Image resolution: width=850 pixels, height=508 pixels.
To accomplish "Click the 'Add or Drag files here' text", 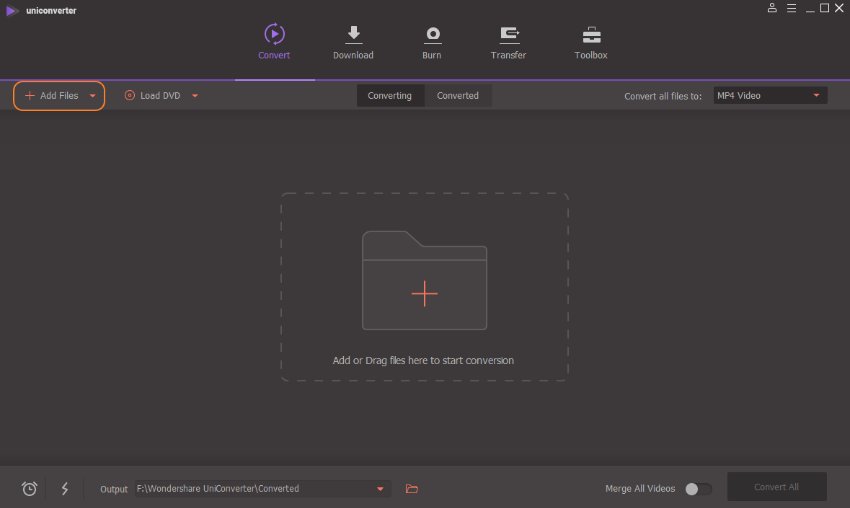I will 423,361.
